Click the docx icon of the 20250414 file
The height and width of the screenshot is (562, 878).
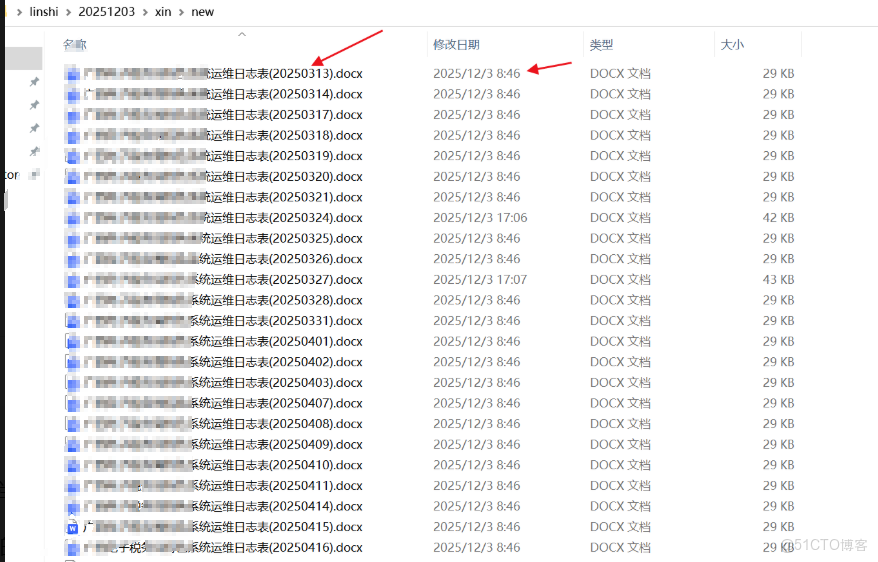pyautogui.click(x=72, y=507)
